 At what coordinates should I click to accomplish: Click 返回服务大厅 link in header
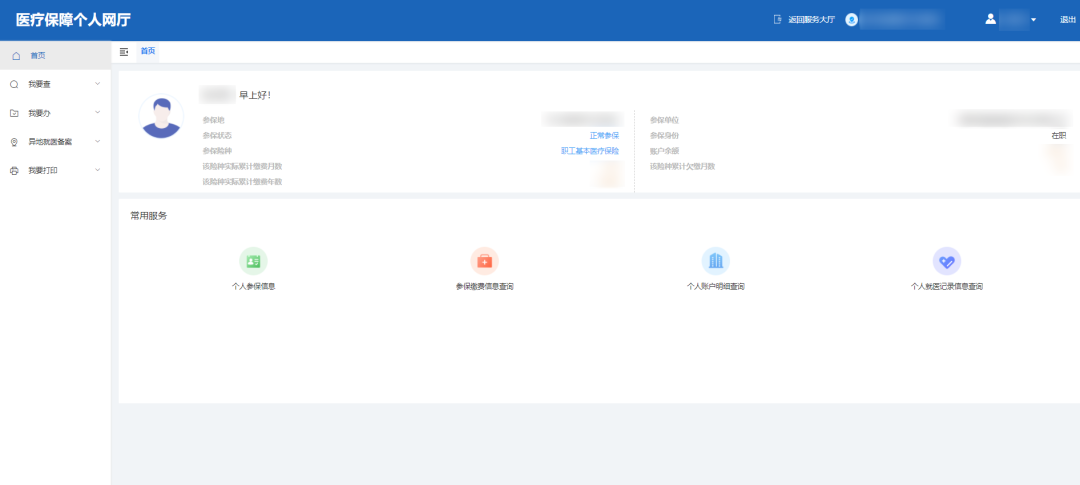(x=811, y=20)
